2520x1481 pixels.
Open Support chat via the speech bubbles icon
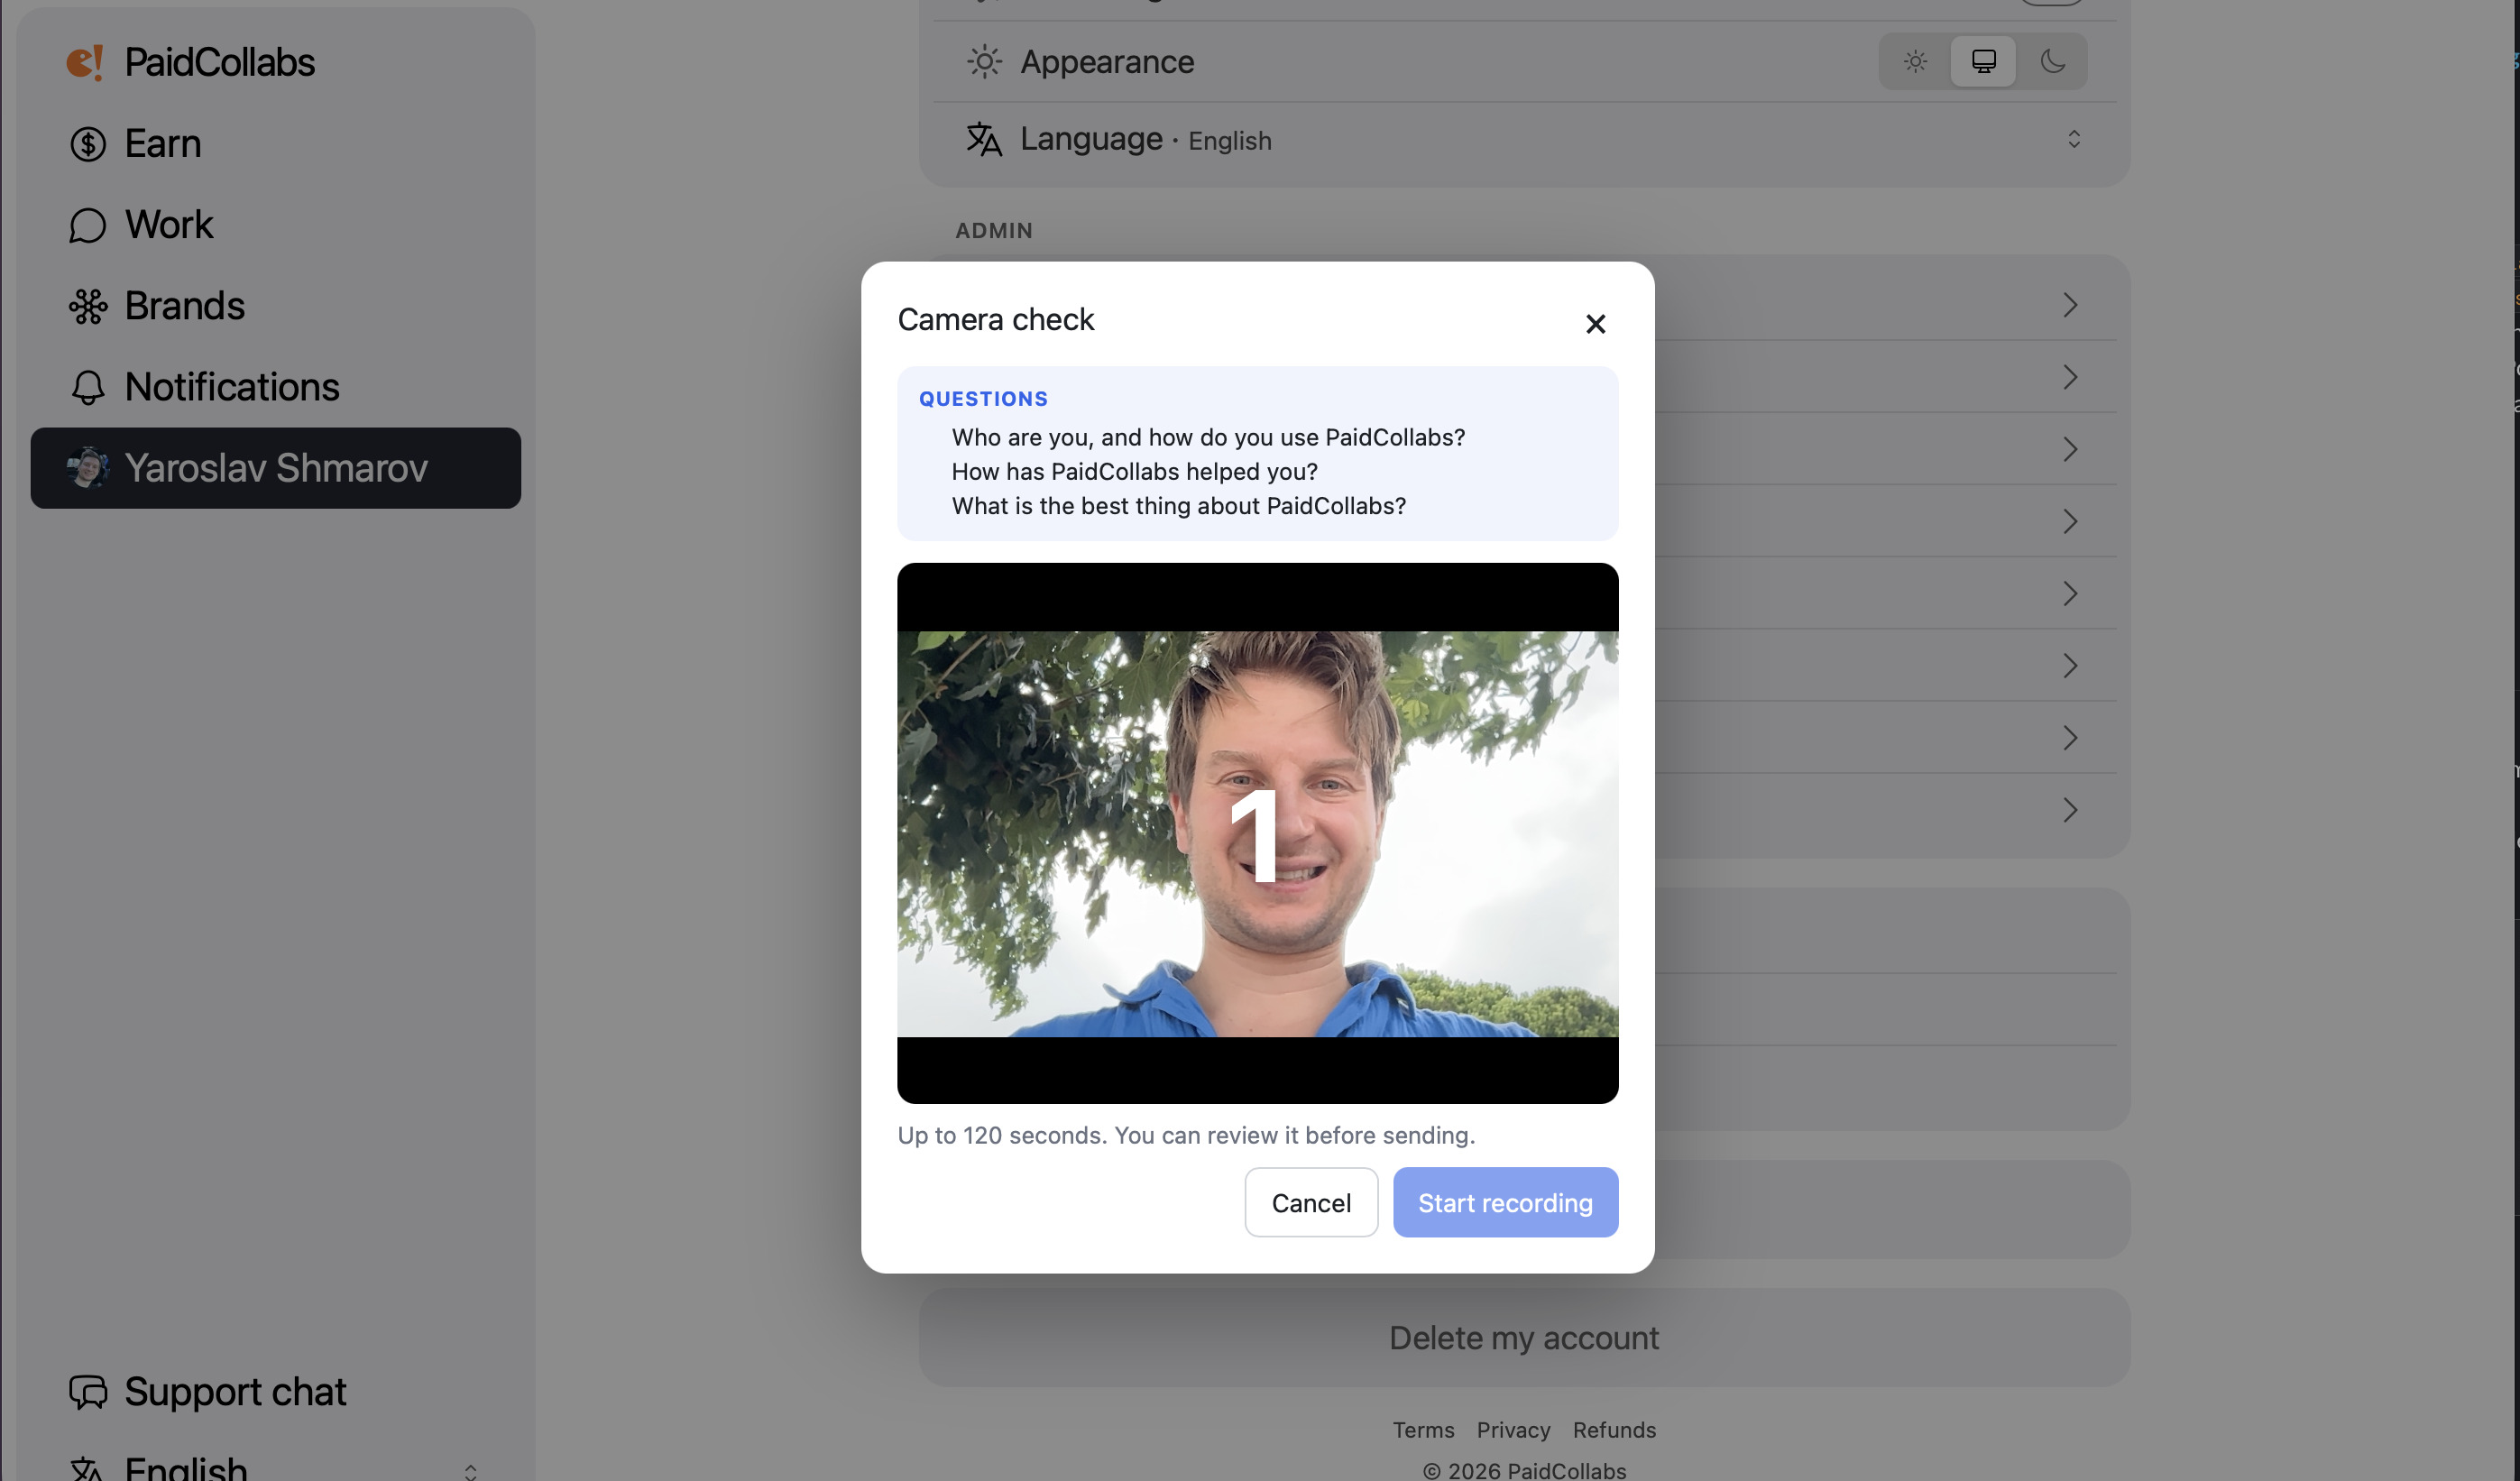88,1392
